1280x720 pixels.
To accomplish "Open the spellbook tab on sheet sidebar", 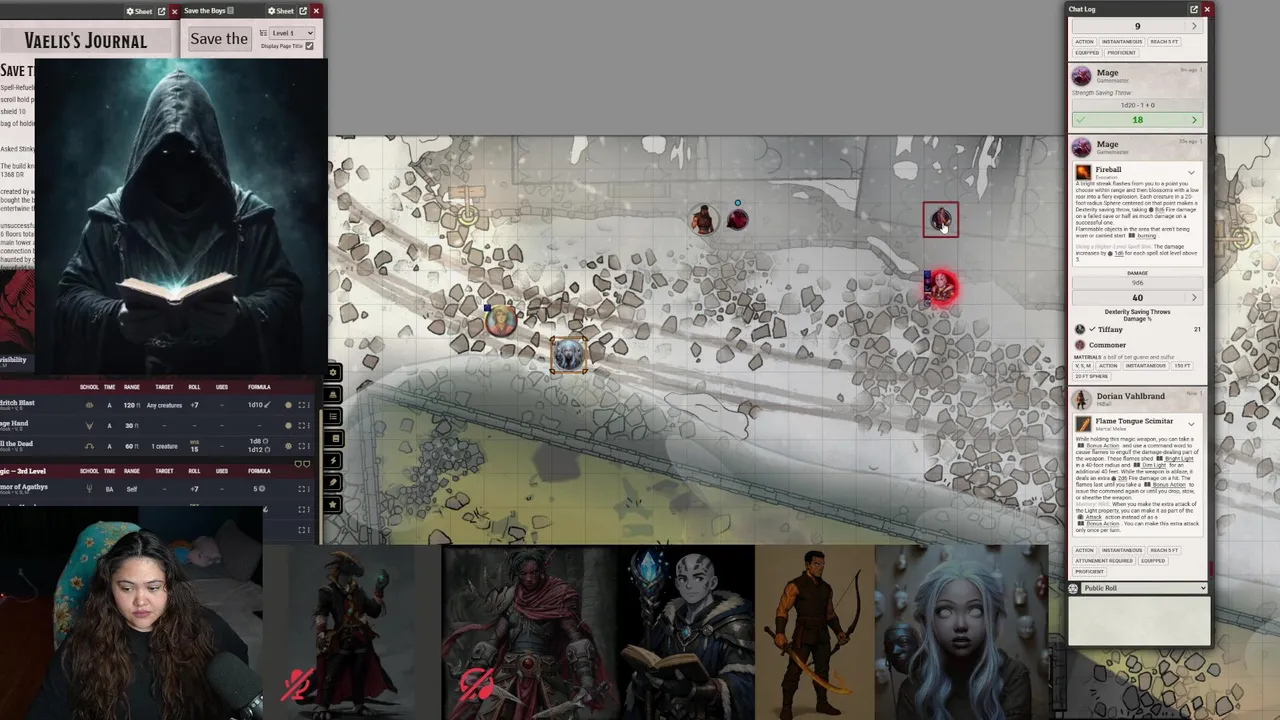I will [x=333, y=438].
